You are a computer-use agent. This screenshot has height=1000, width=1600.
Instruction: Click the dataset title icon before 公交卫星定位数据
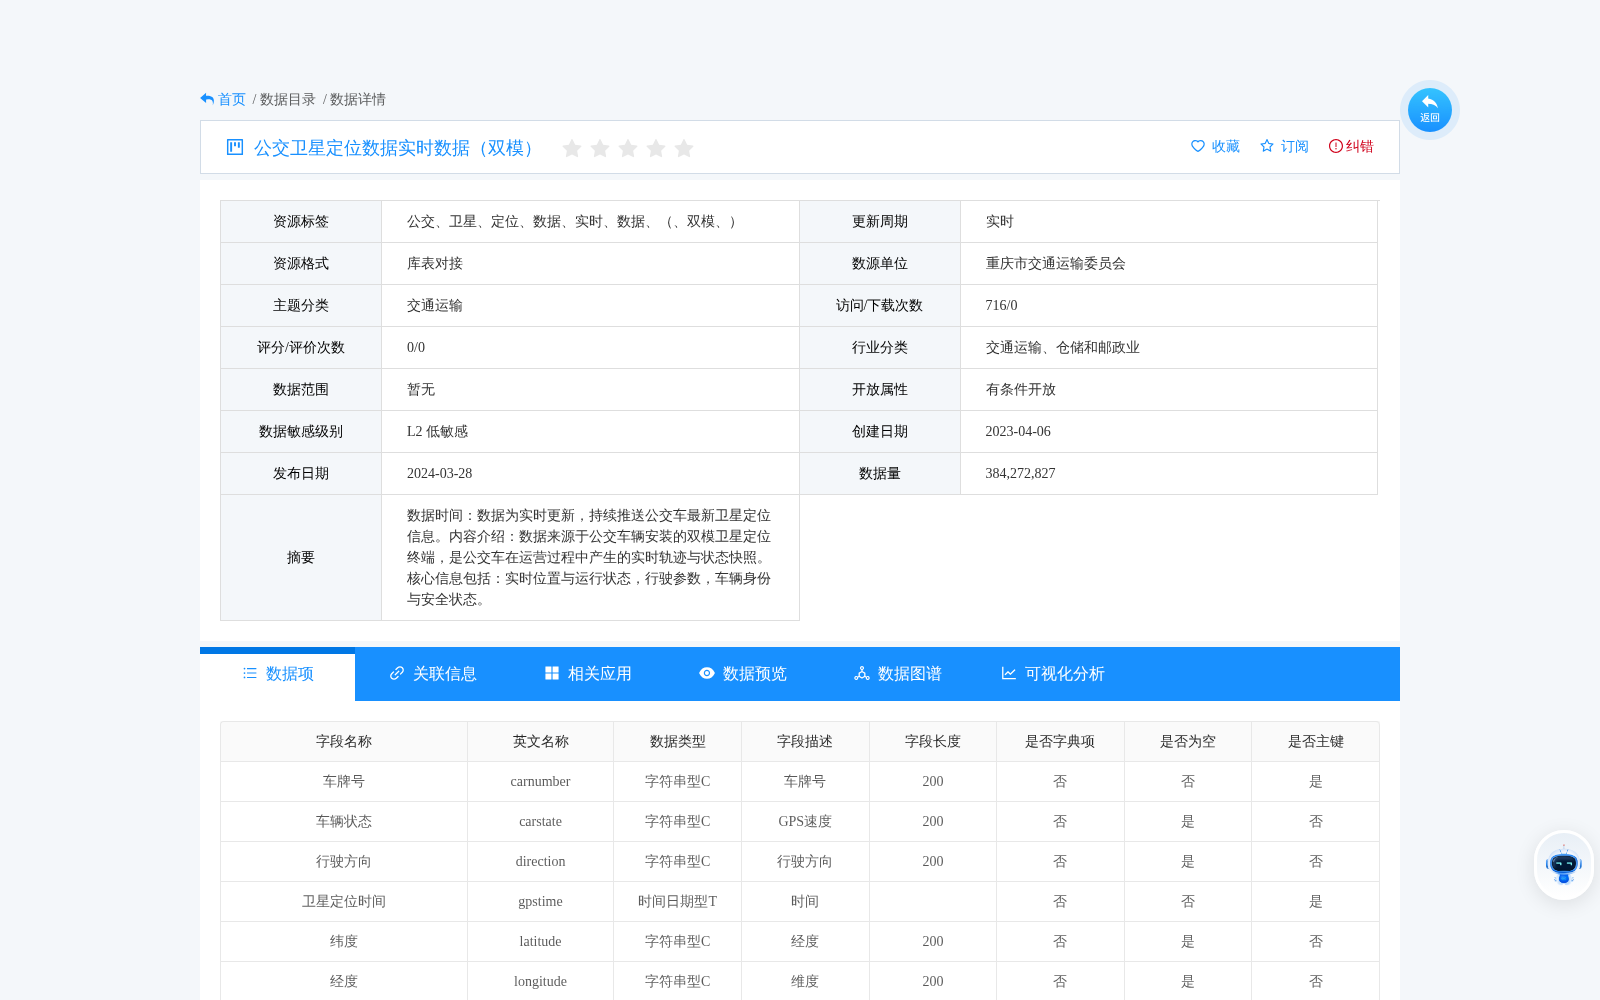(235, 147)
